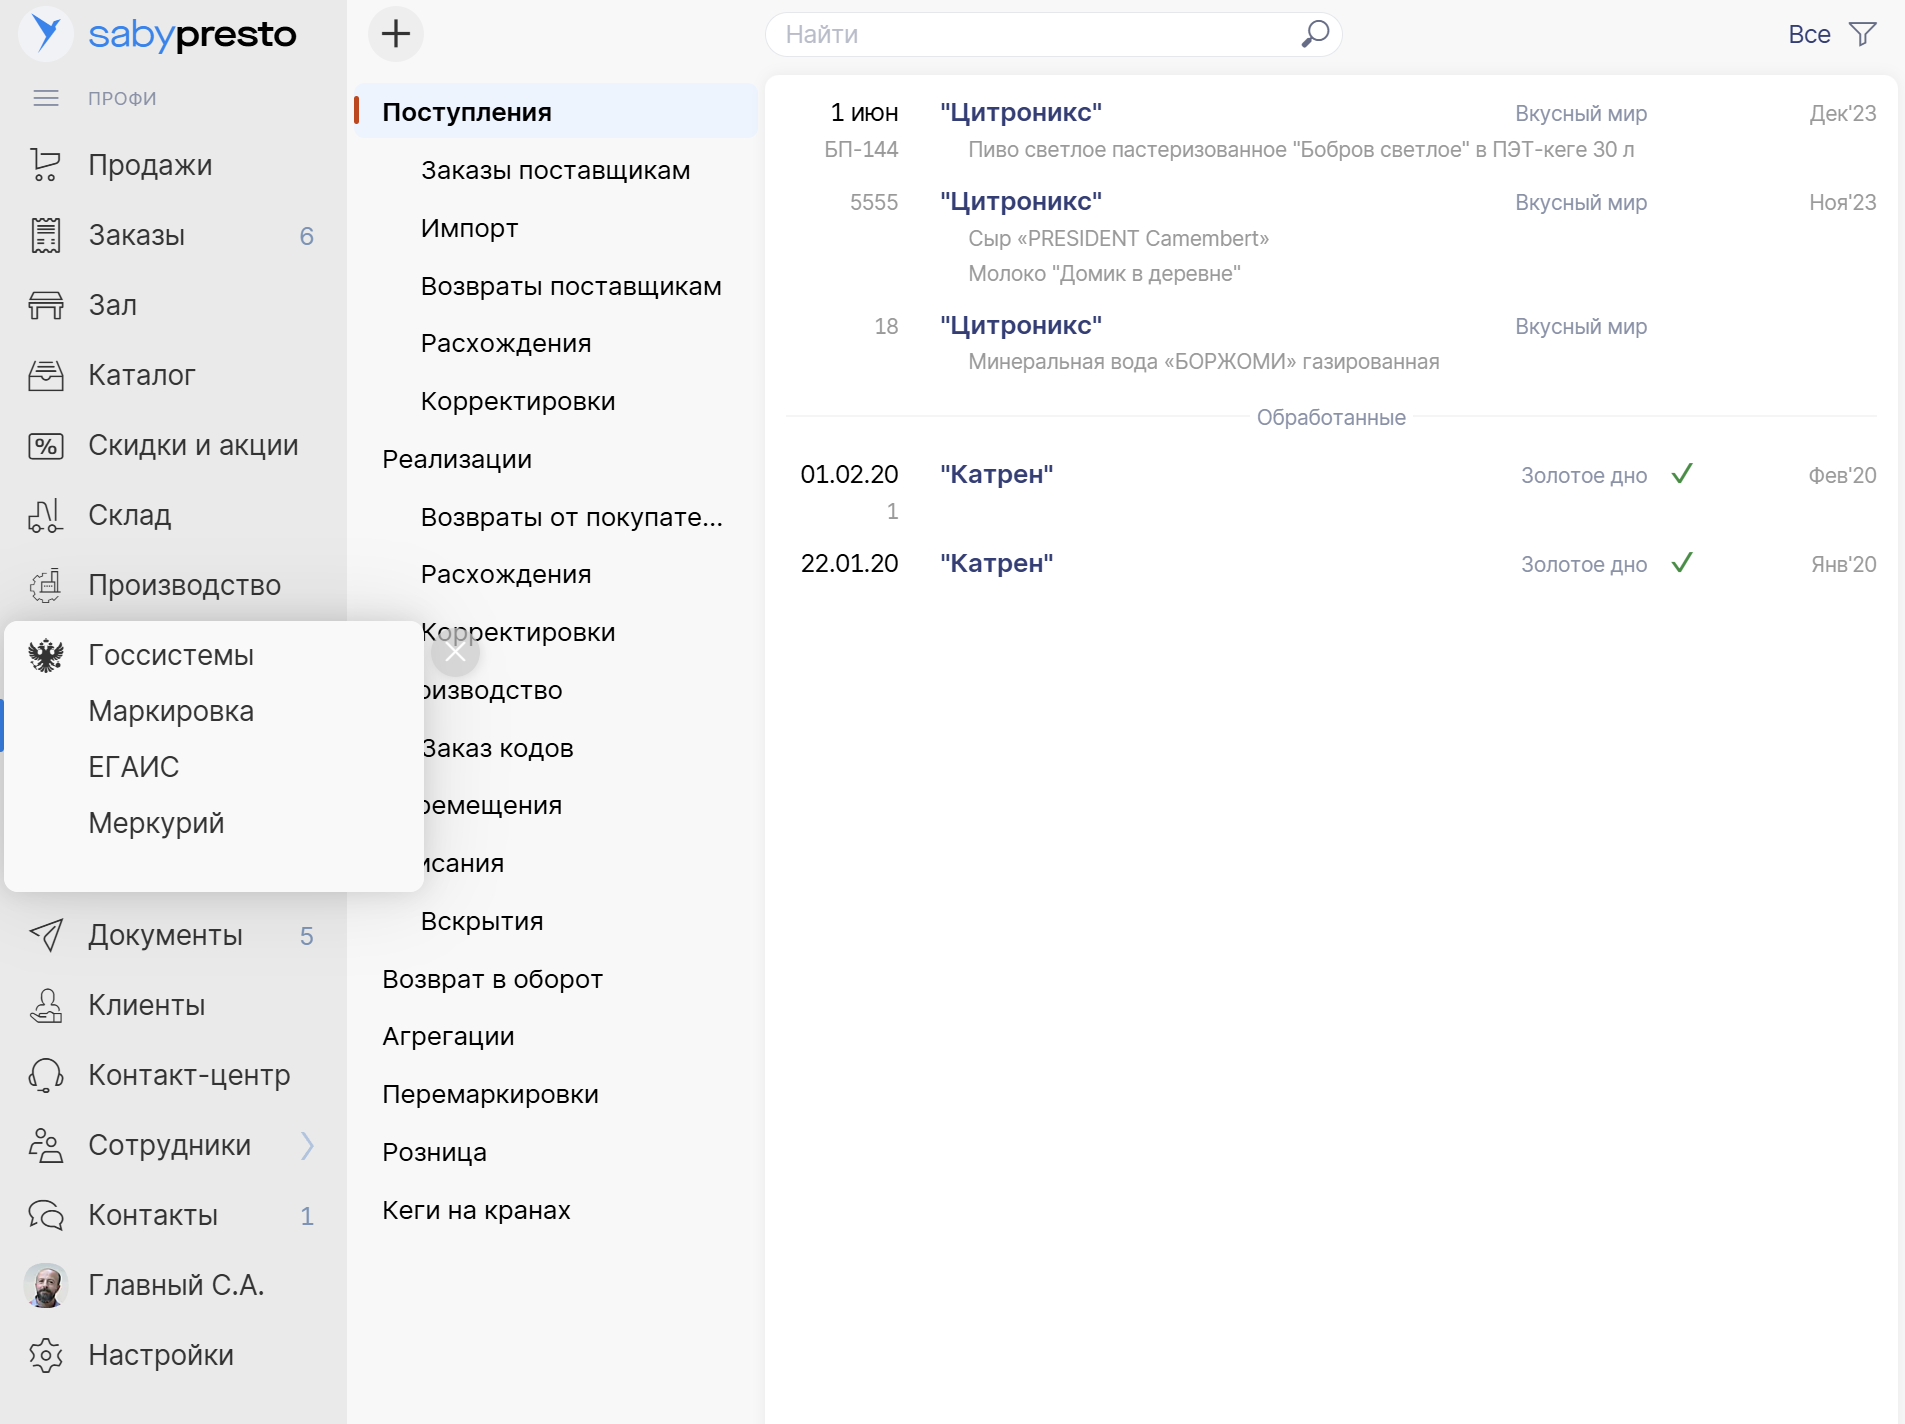This screenshot has height=1424, width=1905.
Task: Select Меркурий in the Госсистемы menu
Action: 156,822
